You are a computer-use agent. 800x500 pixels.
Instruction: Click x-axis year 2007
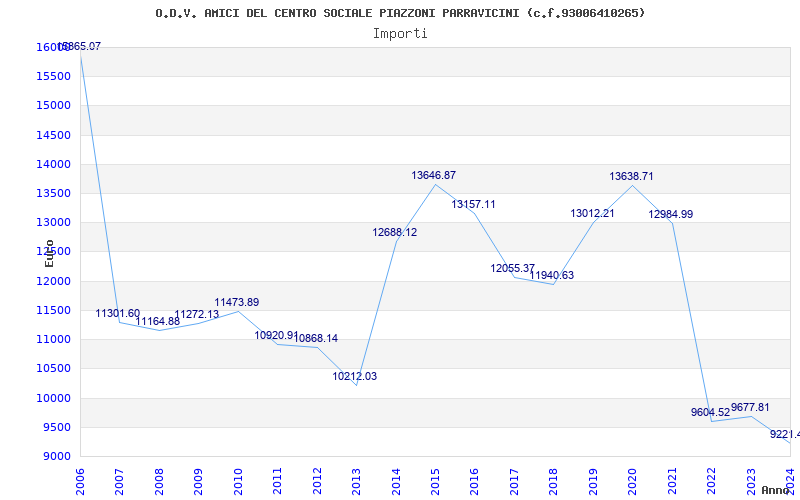[119, 481]
